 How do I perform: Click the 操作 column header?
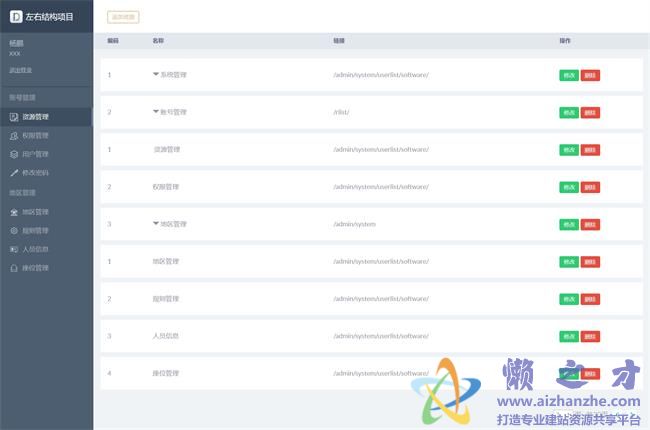click(x=565, y=41)
